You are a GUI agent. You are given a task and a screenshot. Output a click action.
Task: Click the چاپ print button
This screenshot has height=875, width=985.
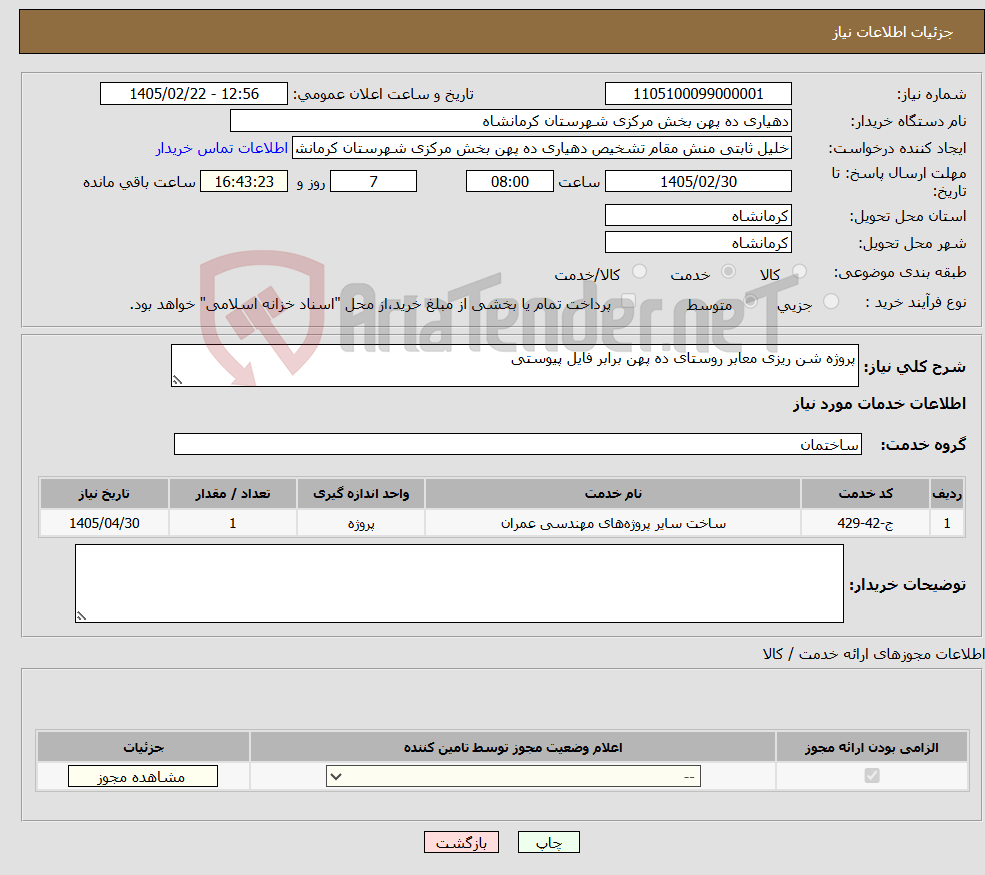548,842
